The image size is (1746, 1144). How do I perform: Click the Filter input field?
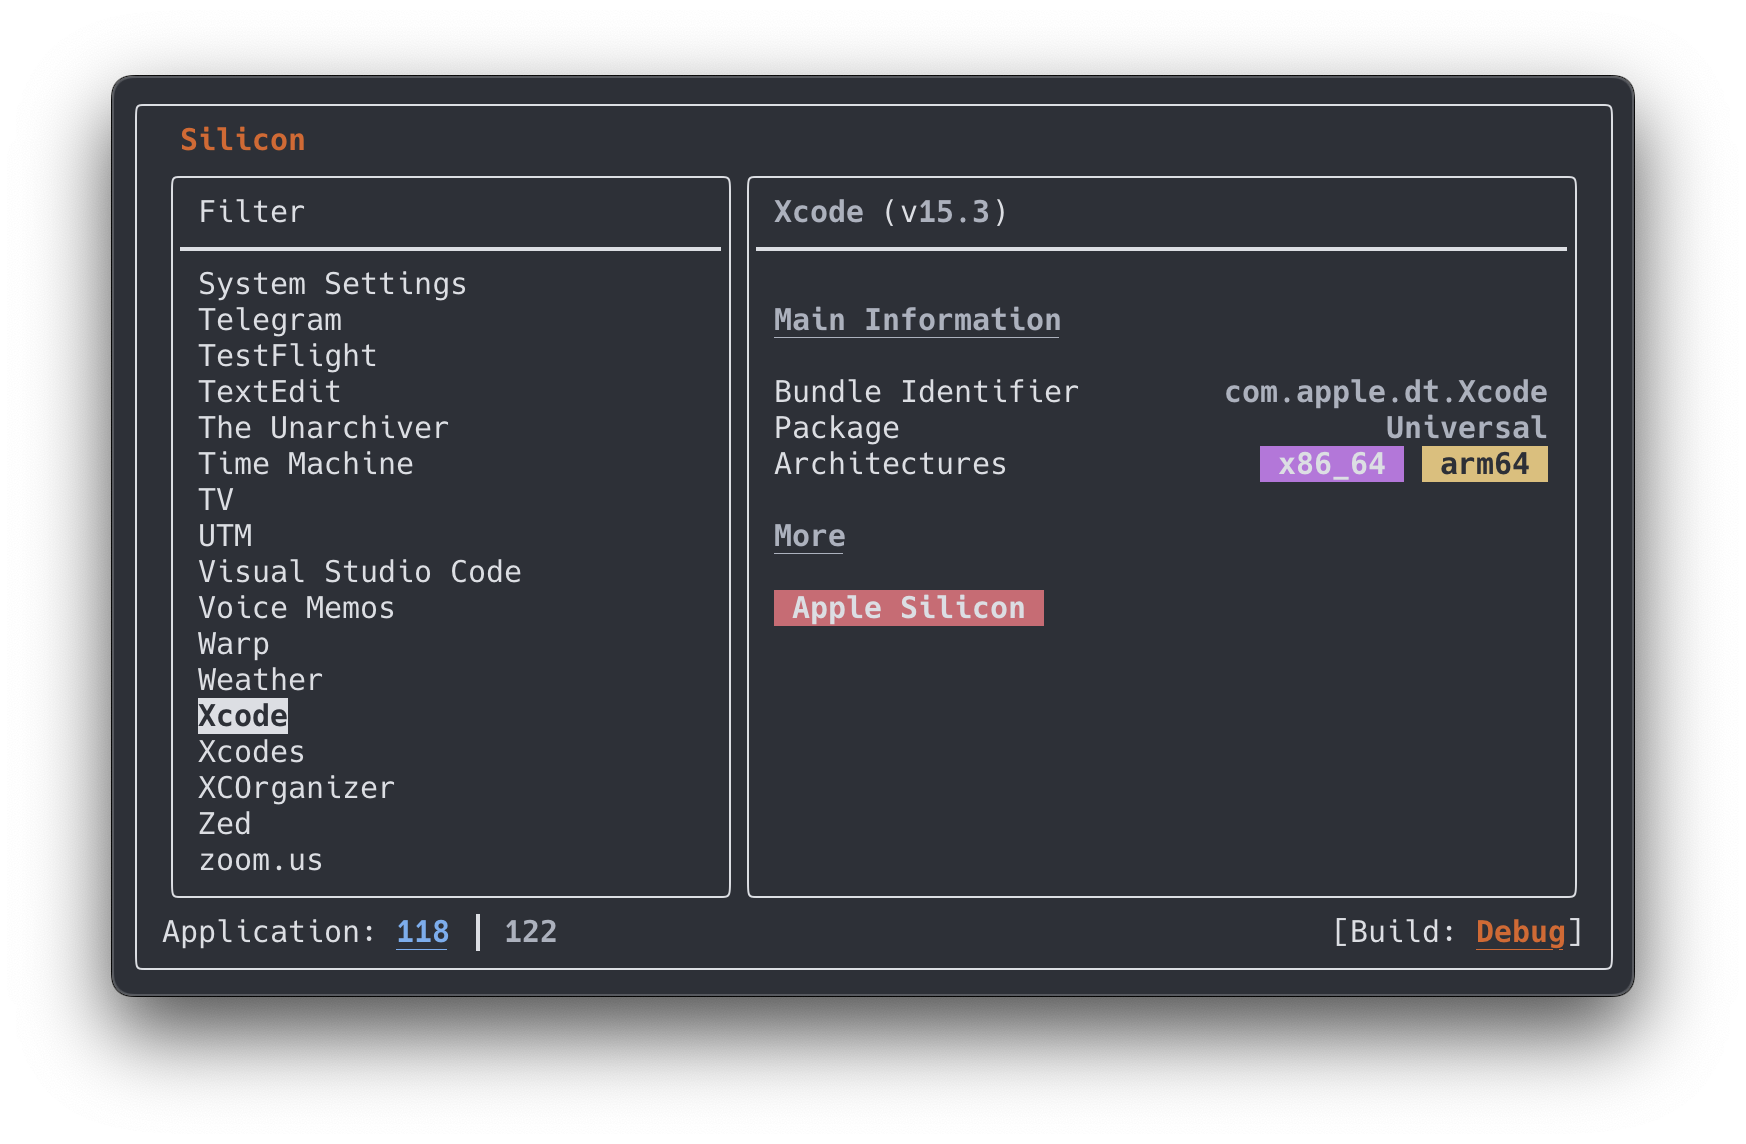coord(450,212)
